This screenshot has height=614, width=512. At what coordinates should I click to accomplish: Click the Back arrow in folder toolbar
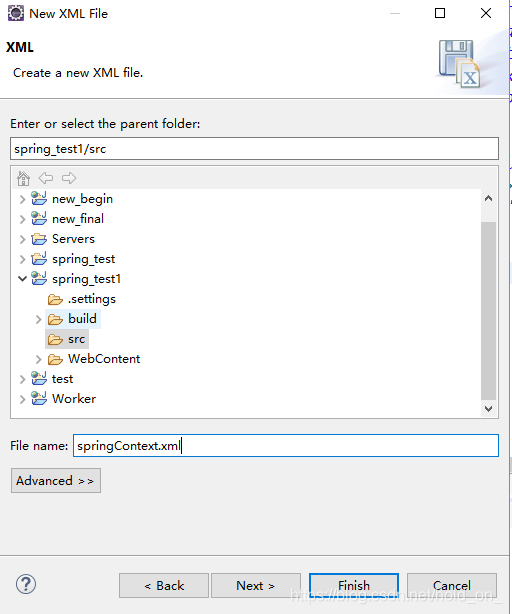pos(46,178)
